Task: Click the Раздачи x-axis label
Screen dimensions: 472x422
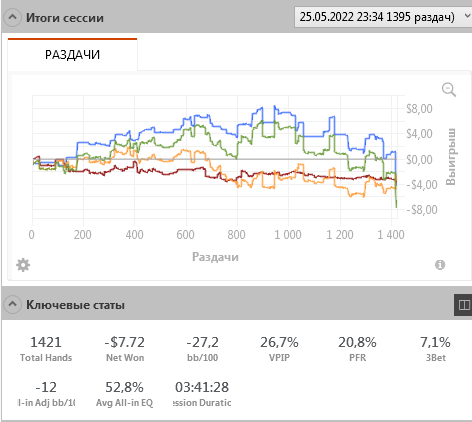Action: 215,257
